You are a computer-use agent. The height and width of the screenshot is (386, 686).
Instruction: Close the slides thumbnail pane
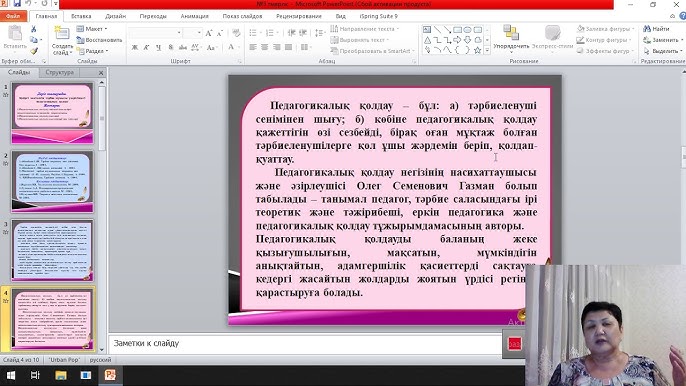pos(101,73)
